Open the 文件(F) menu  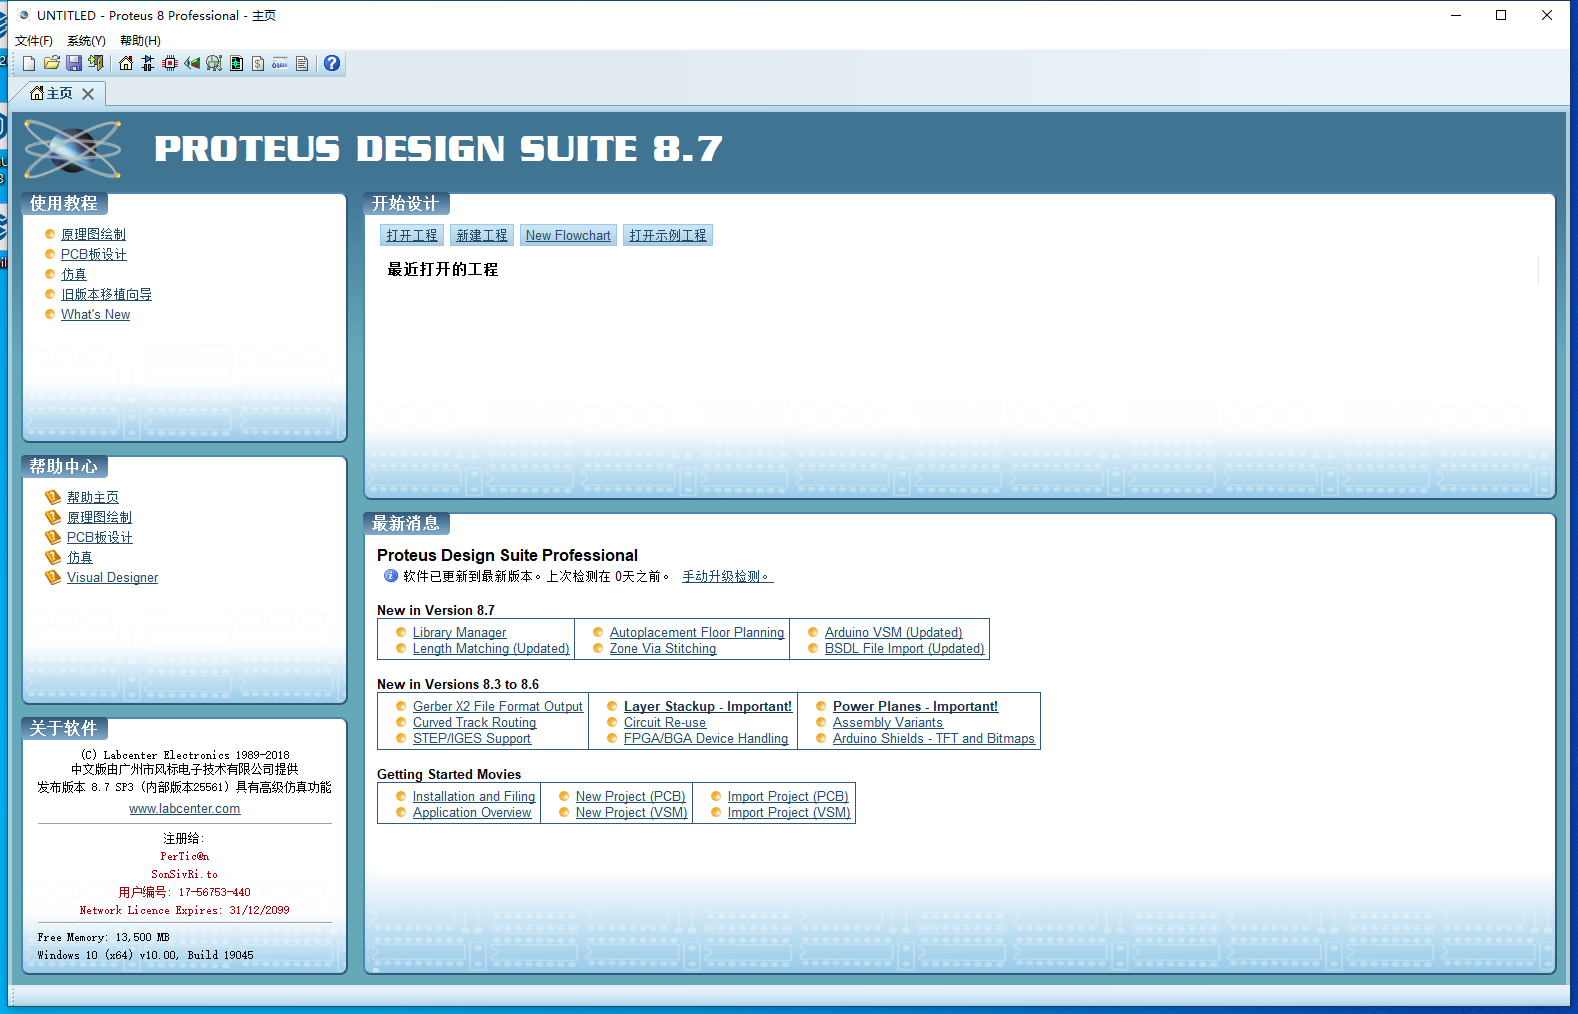coord(34,41)
